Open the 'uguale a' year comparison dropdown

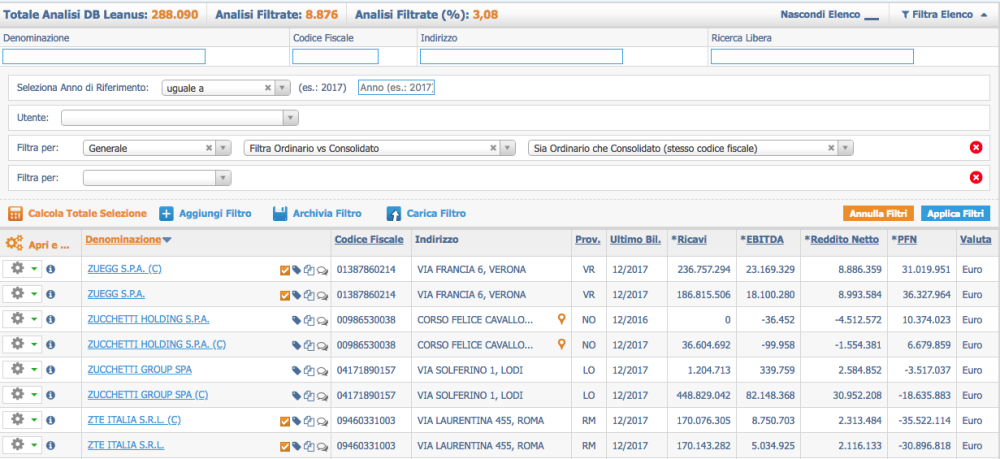(x=283, y=88)
